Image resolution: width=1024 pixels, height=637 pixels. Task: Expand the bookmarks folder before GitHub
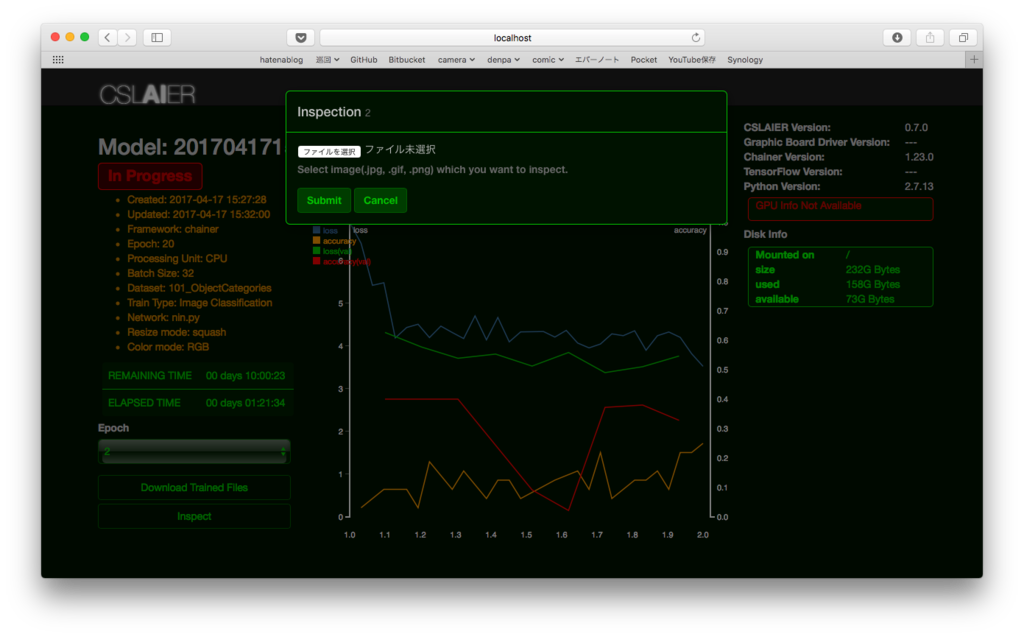(x=327, y=59)
